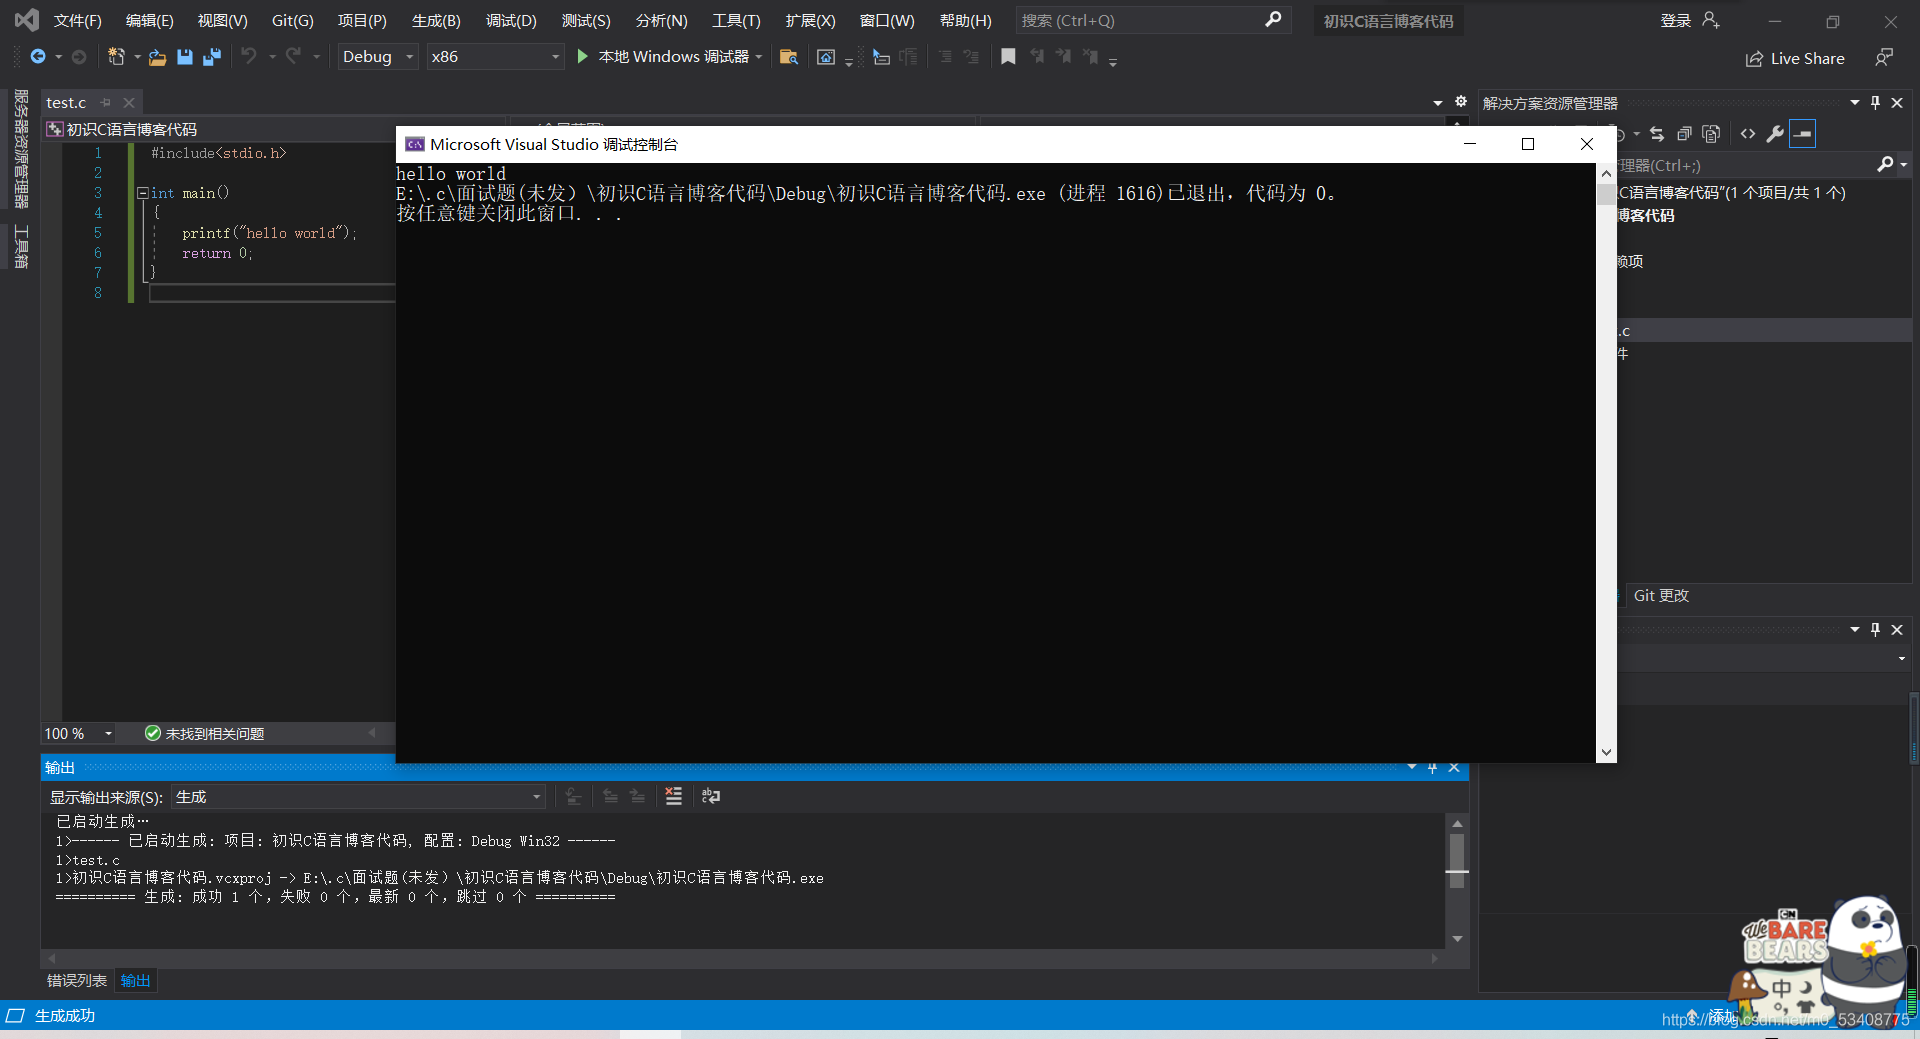Click the account sign-in person icon

1711,20
